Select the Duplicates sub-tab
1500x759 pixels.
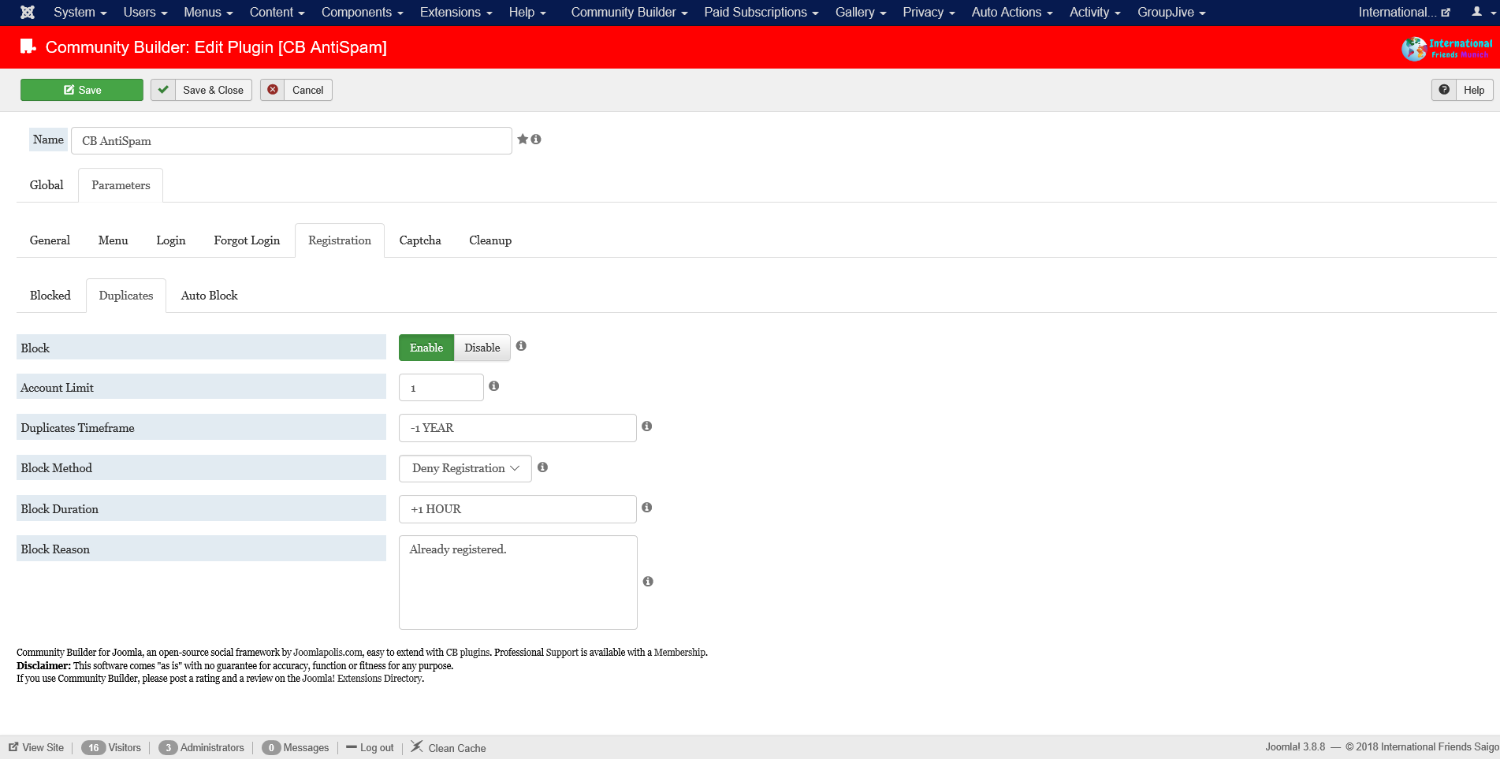point(126,295)
